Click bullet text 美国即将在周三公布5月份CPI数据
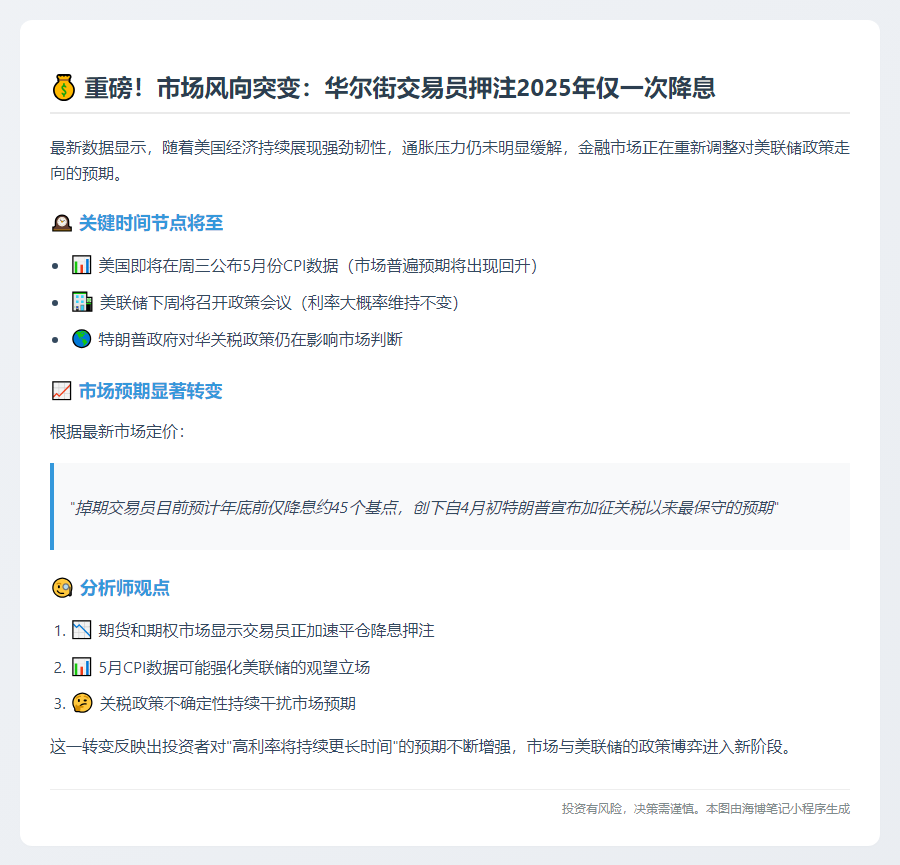900x865 pixels. pos(319,266)
